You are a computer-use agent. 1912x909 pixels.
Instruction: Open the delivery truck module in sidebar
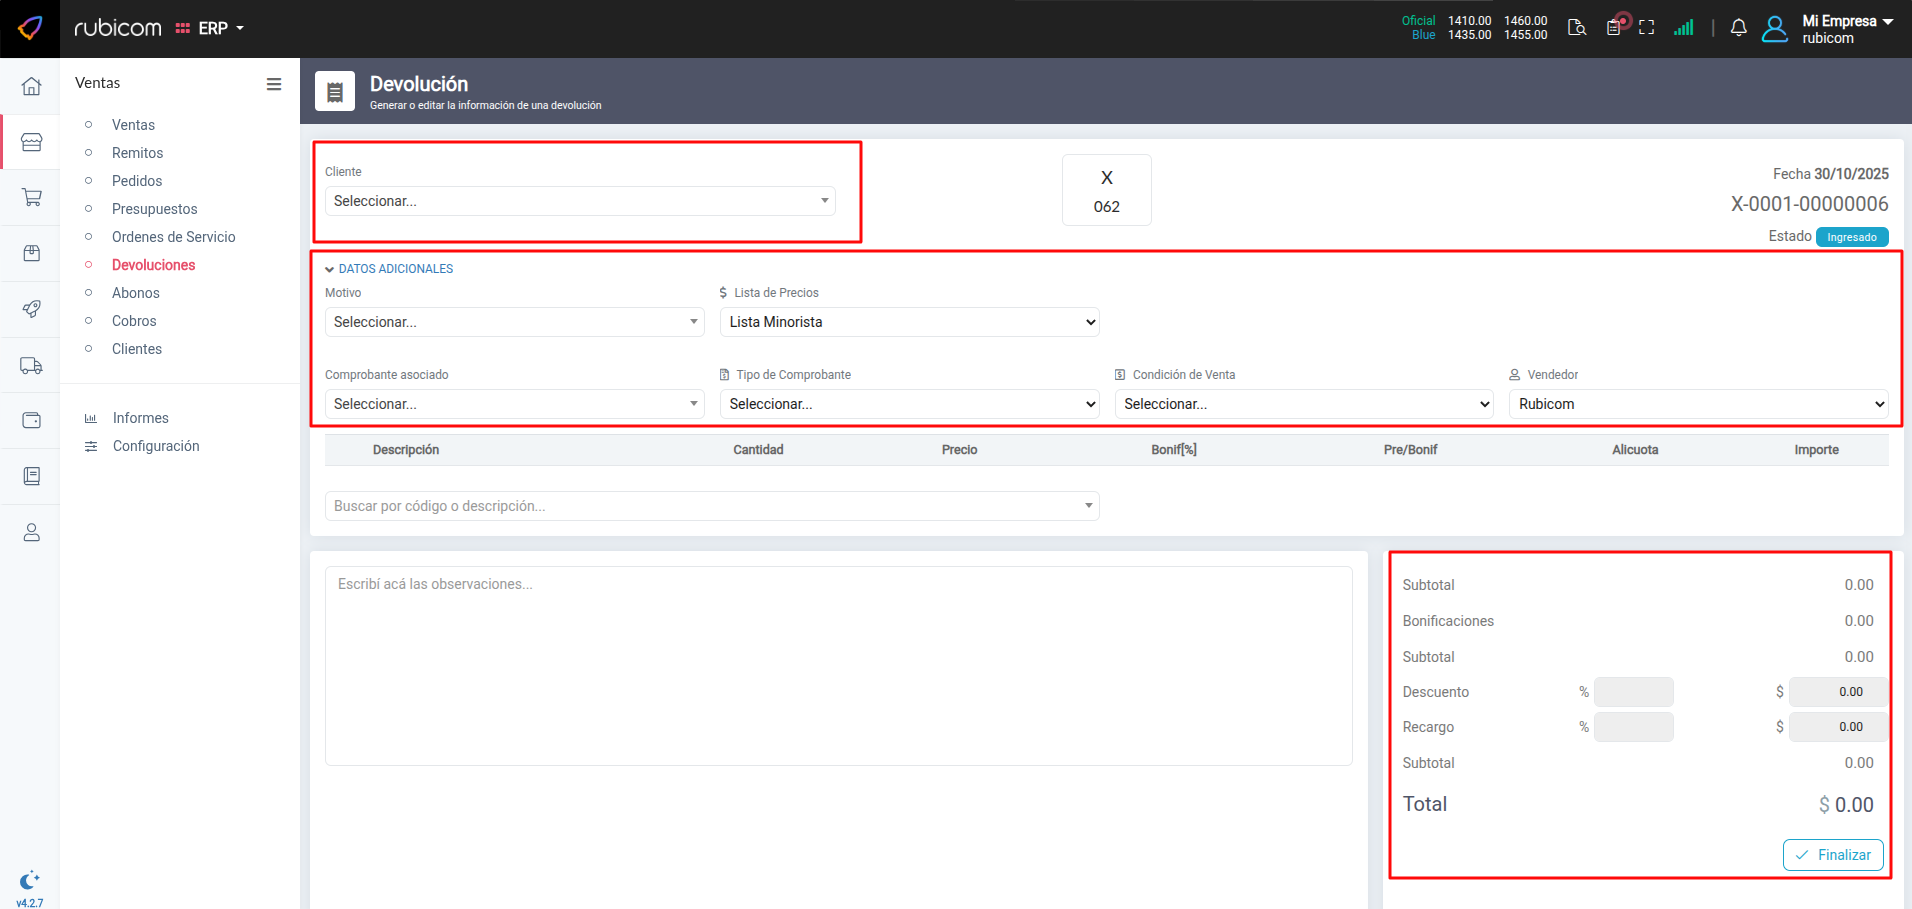tap(31, 366)
